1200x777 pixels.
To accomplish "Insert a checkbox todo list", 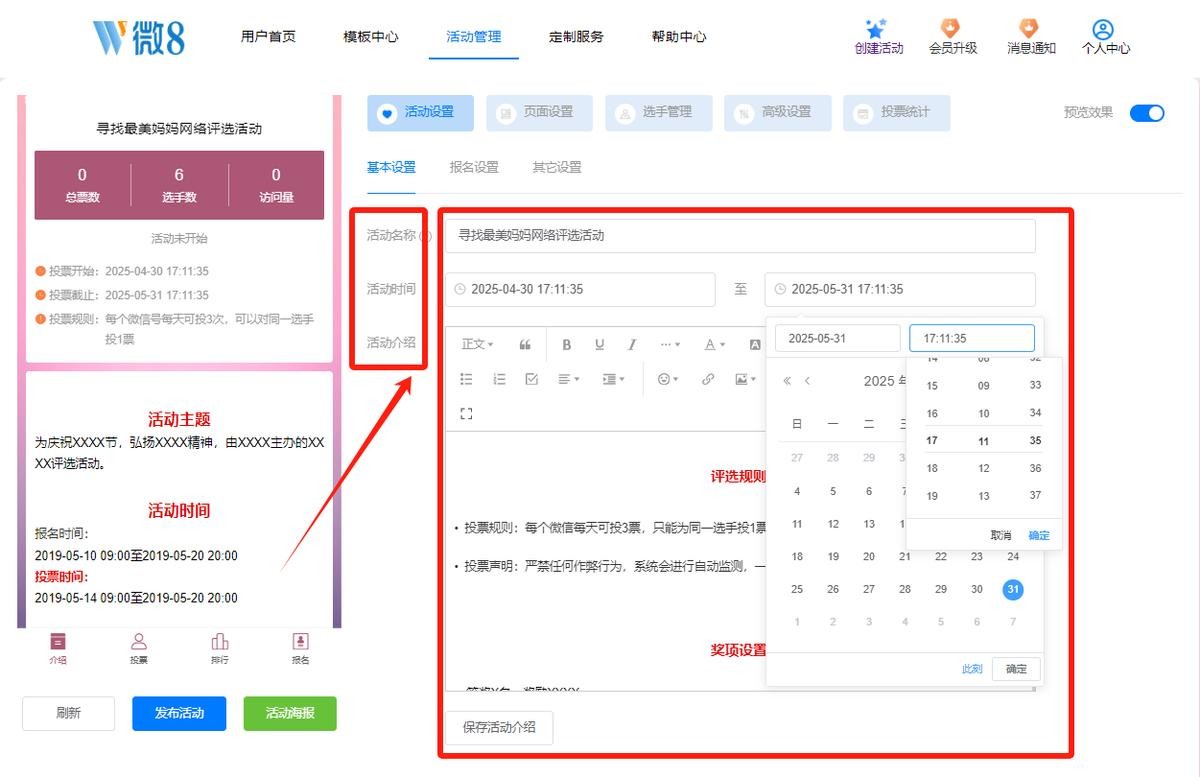I will coord(532,379).
